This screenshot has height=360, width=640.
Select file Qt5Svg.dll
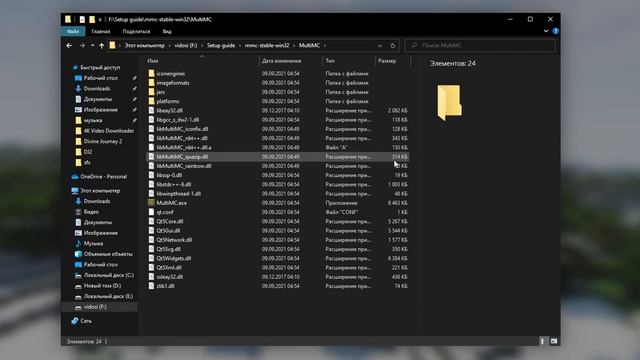[168, 249]
